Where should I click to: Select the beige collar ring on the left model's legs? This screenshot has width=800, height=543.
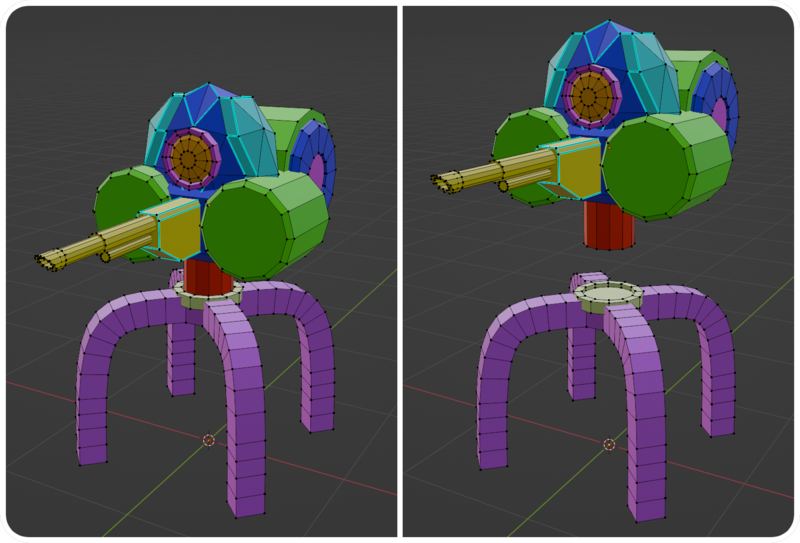click(209, 293)
